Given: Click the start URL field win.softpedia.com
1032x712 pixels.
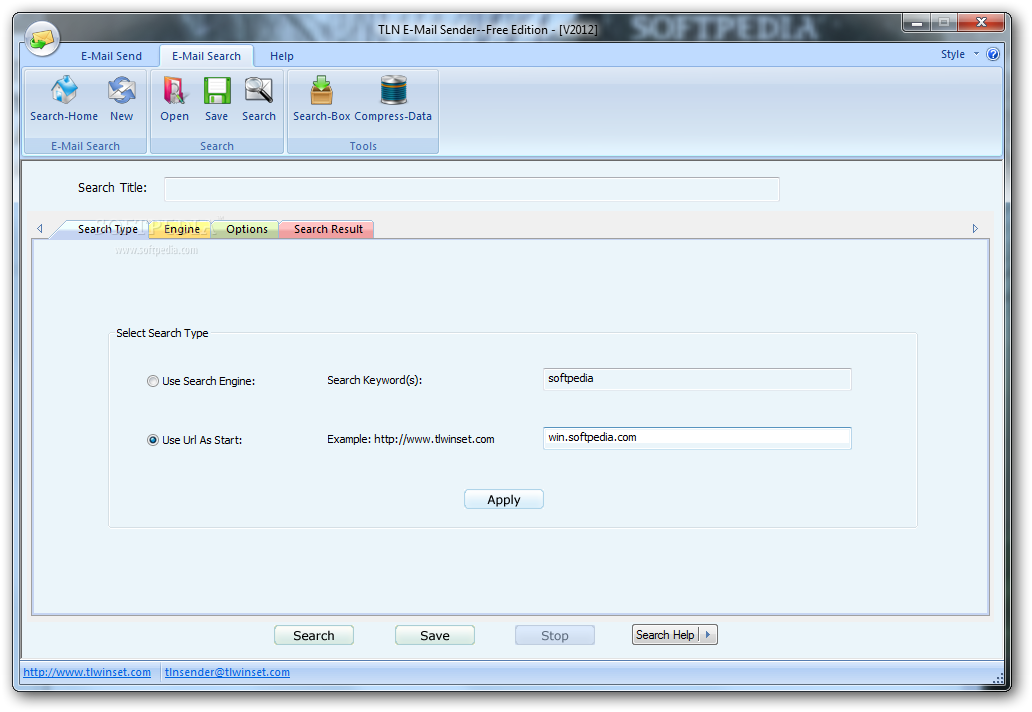Looking at the screenshot, I should 697,438.
